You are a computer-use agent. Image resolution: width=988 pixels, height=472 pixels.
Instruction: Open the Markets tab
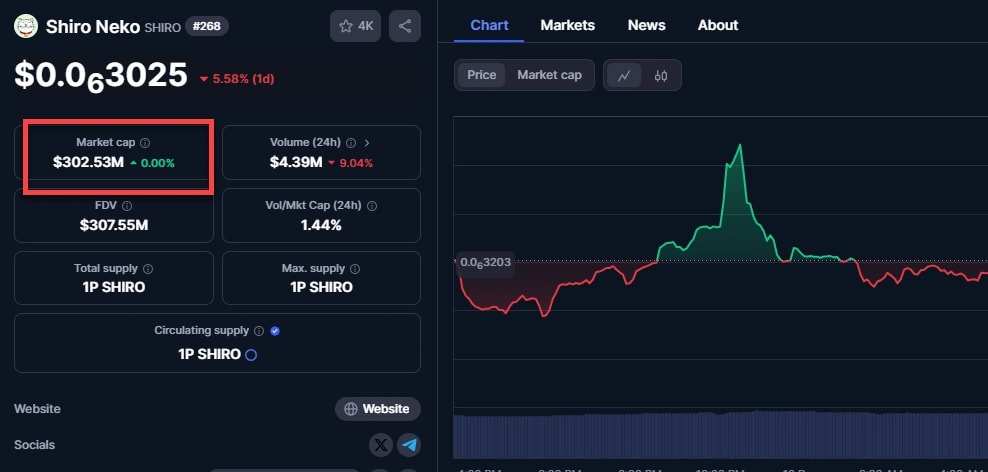567,25
